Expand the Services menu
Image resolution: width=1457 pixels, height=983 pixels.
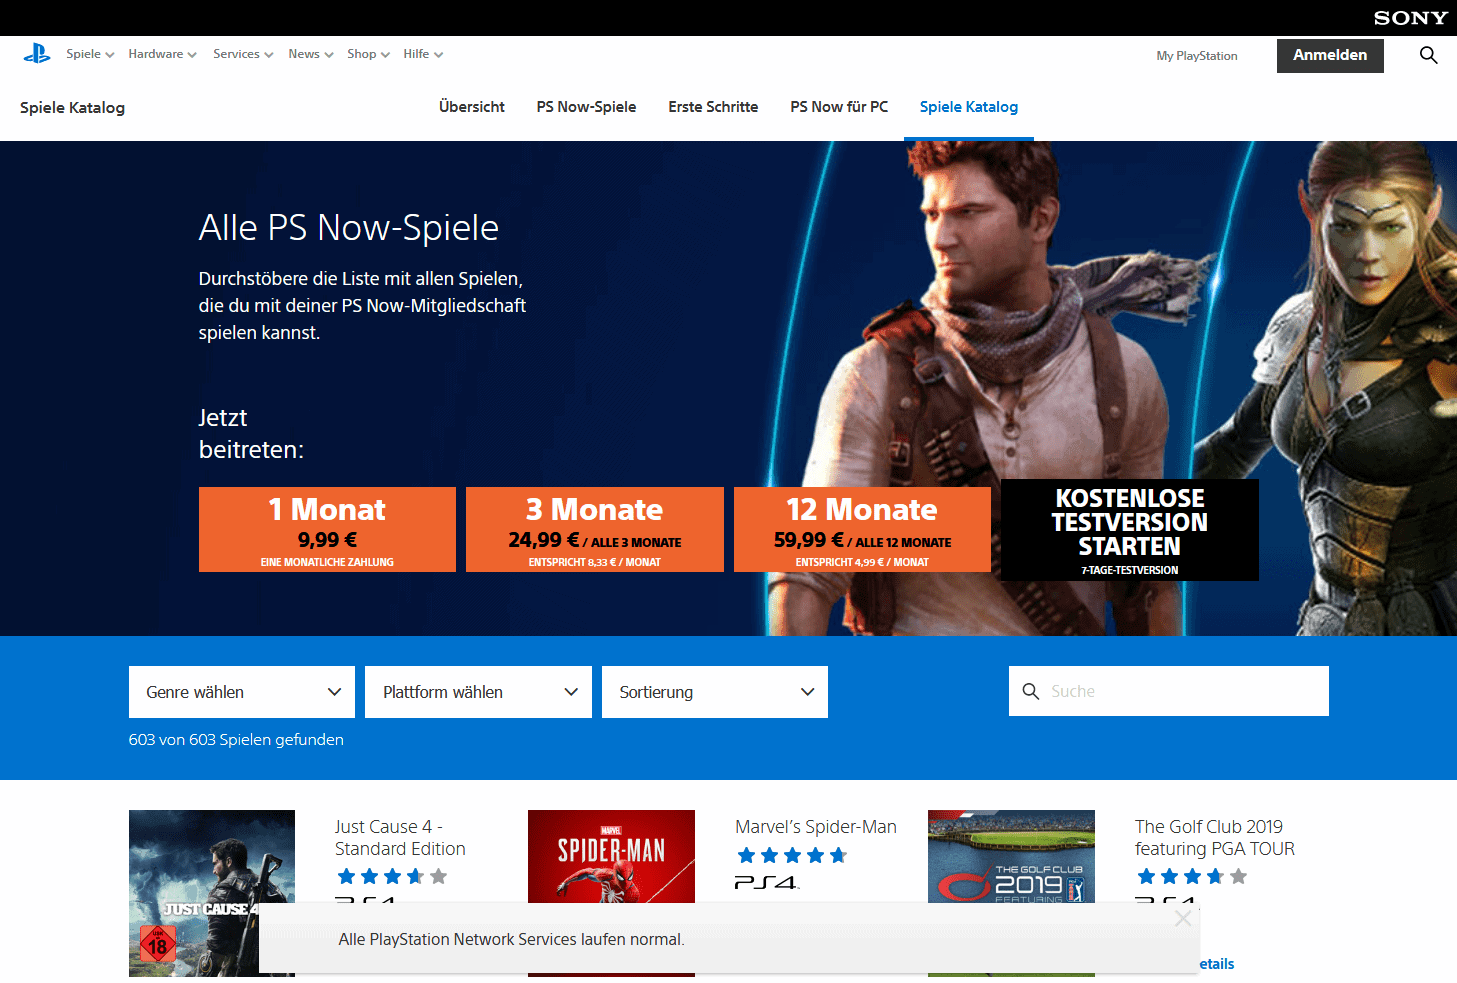[243, 54]
